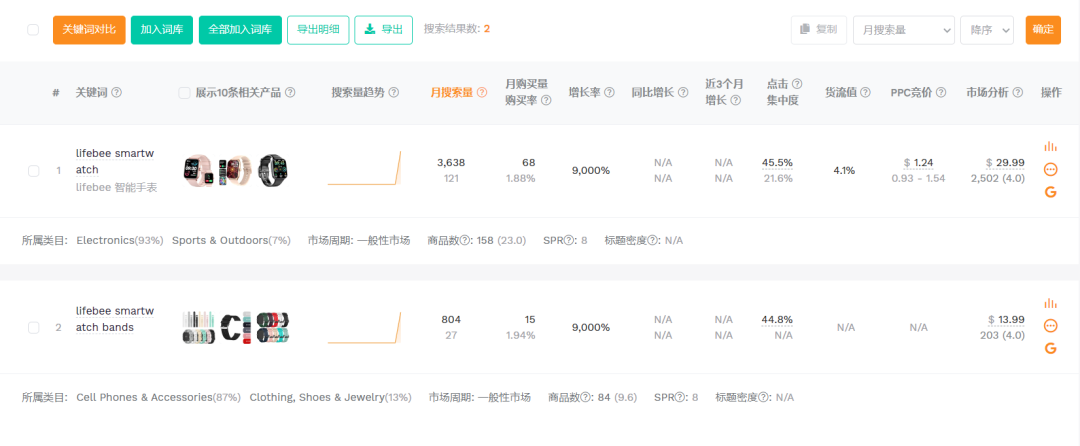
Task: Click the $ 29.99 market price value
Action: [1005, 162]
